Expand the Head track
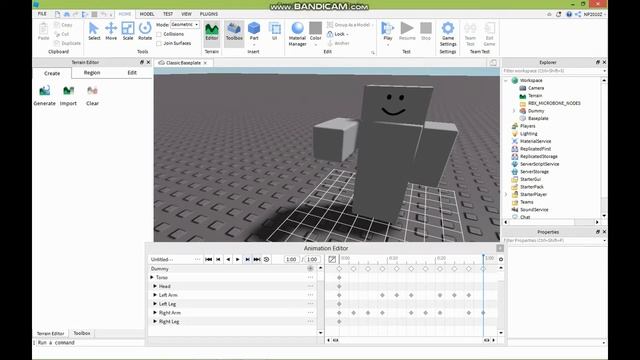Screen dimensions: 640x360 pyautogui.click(x=155, y=286)
